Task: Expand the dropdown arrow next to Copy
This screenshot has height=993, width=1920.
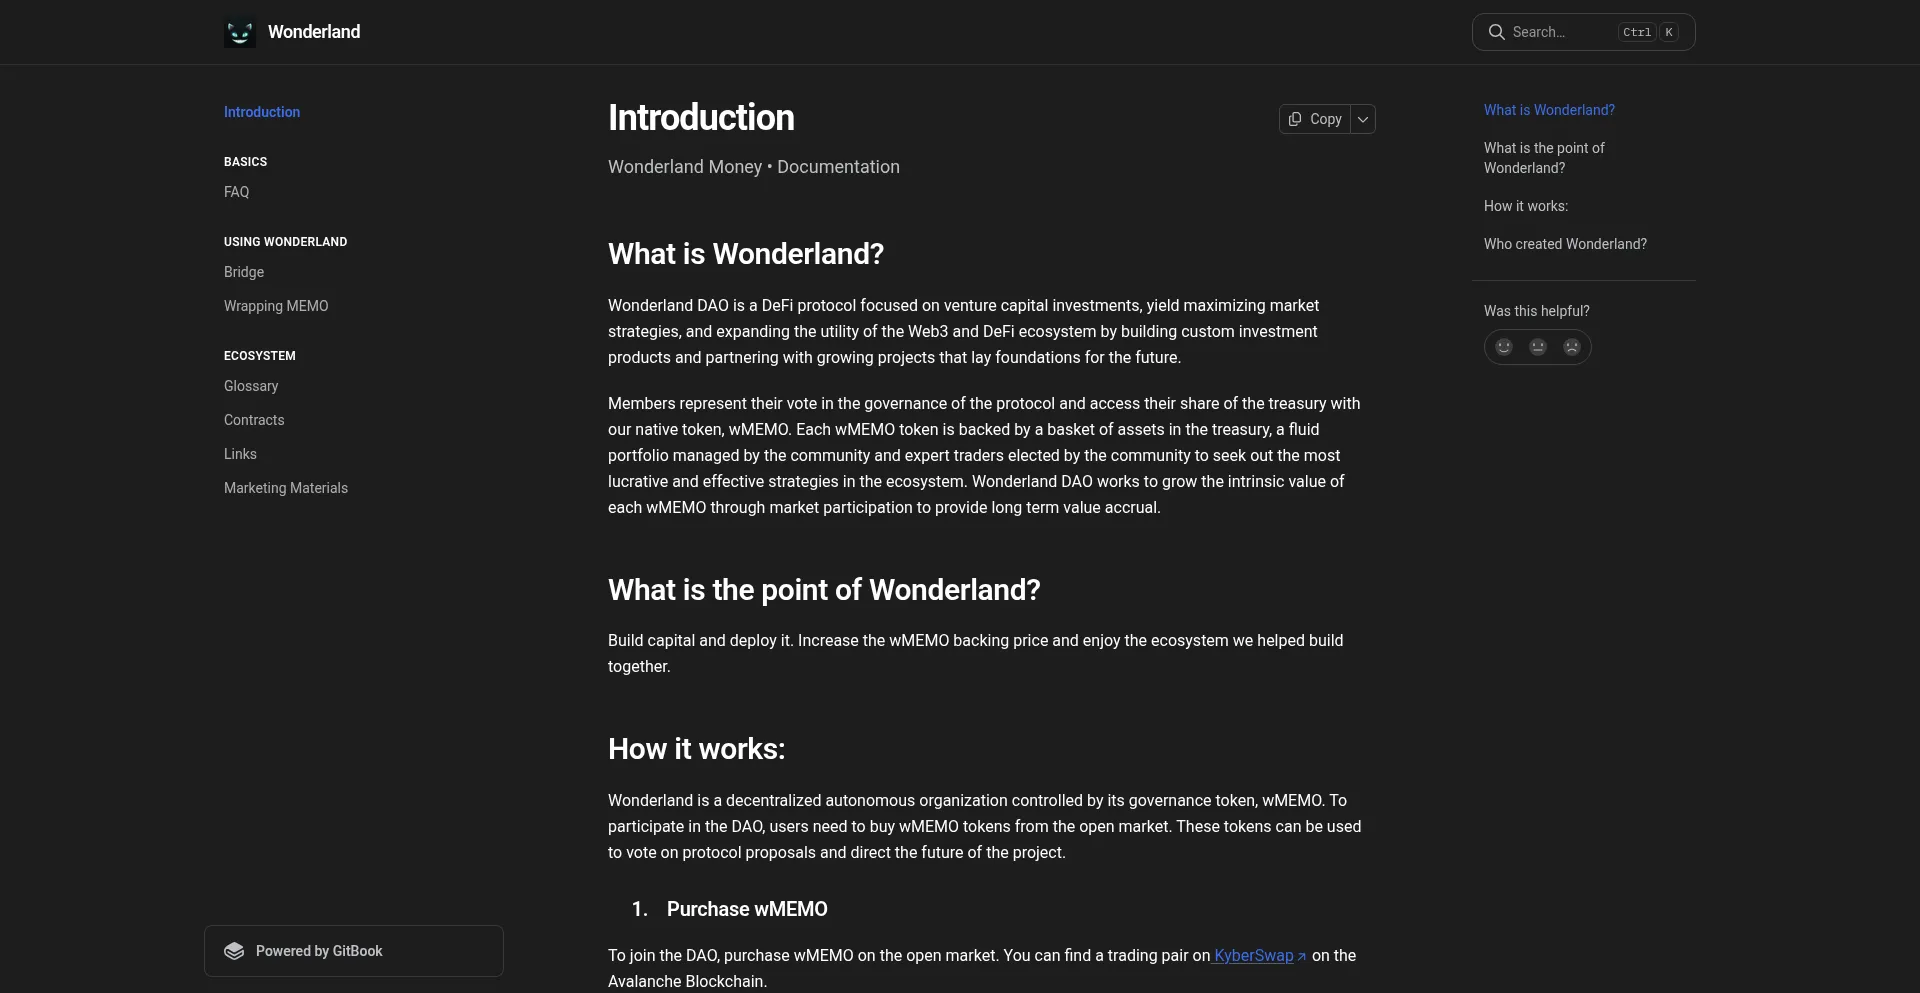Action: coord(1363,119)
